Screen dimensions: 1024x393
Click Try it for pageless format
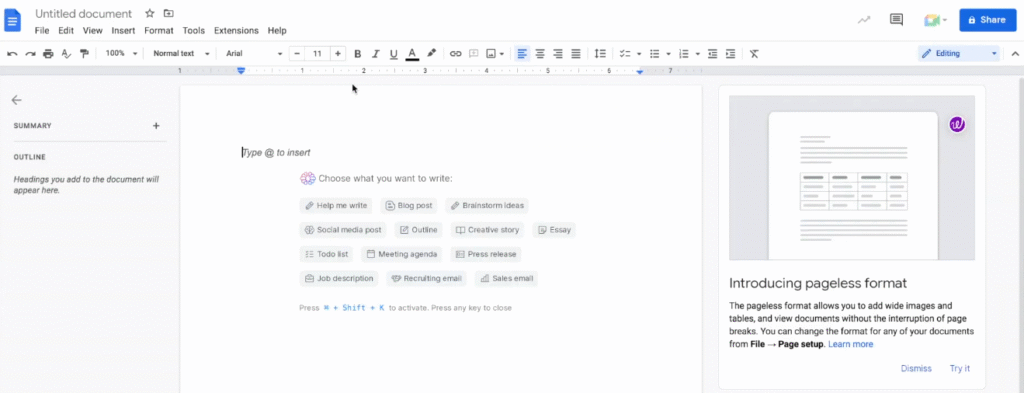[959, 368]
